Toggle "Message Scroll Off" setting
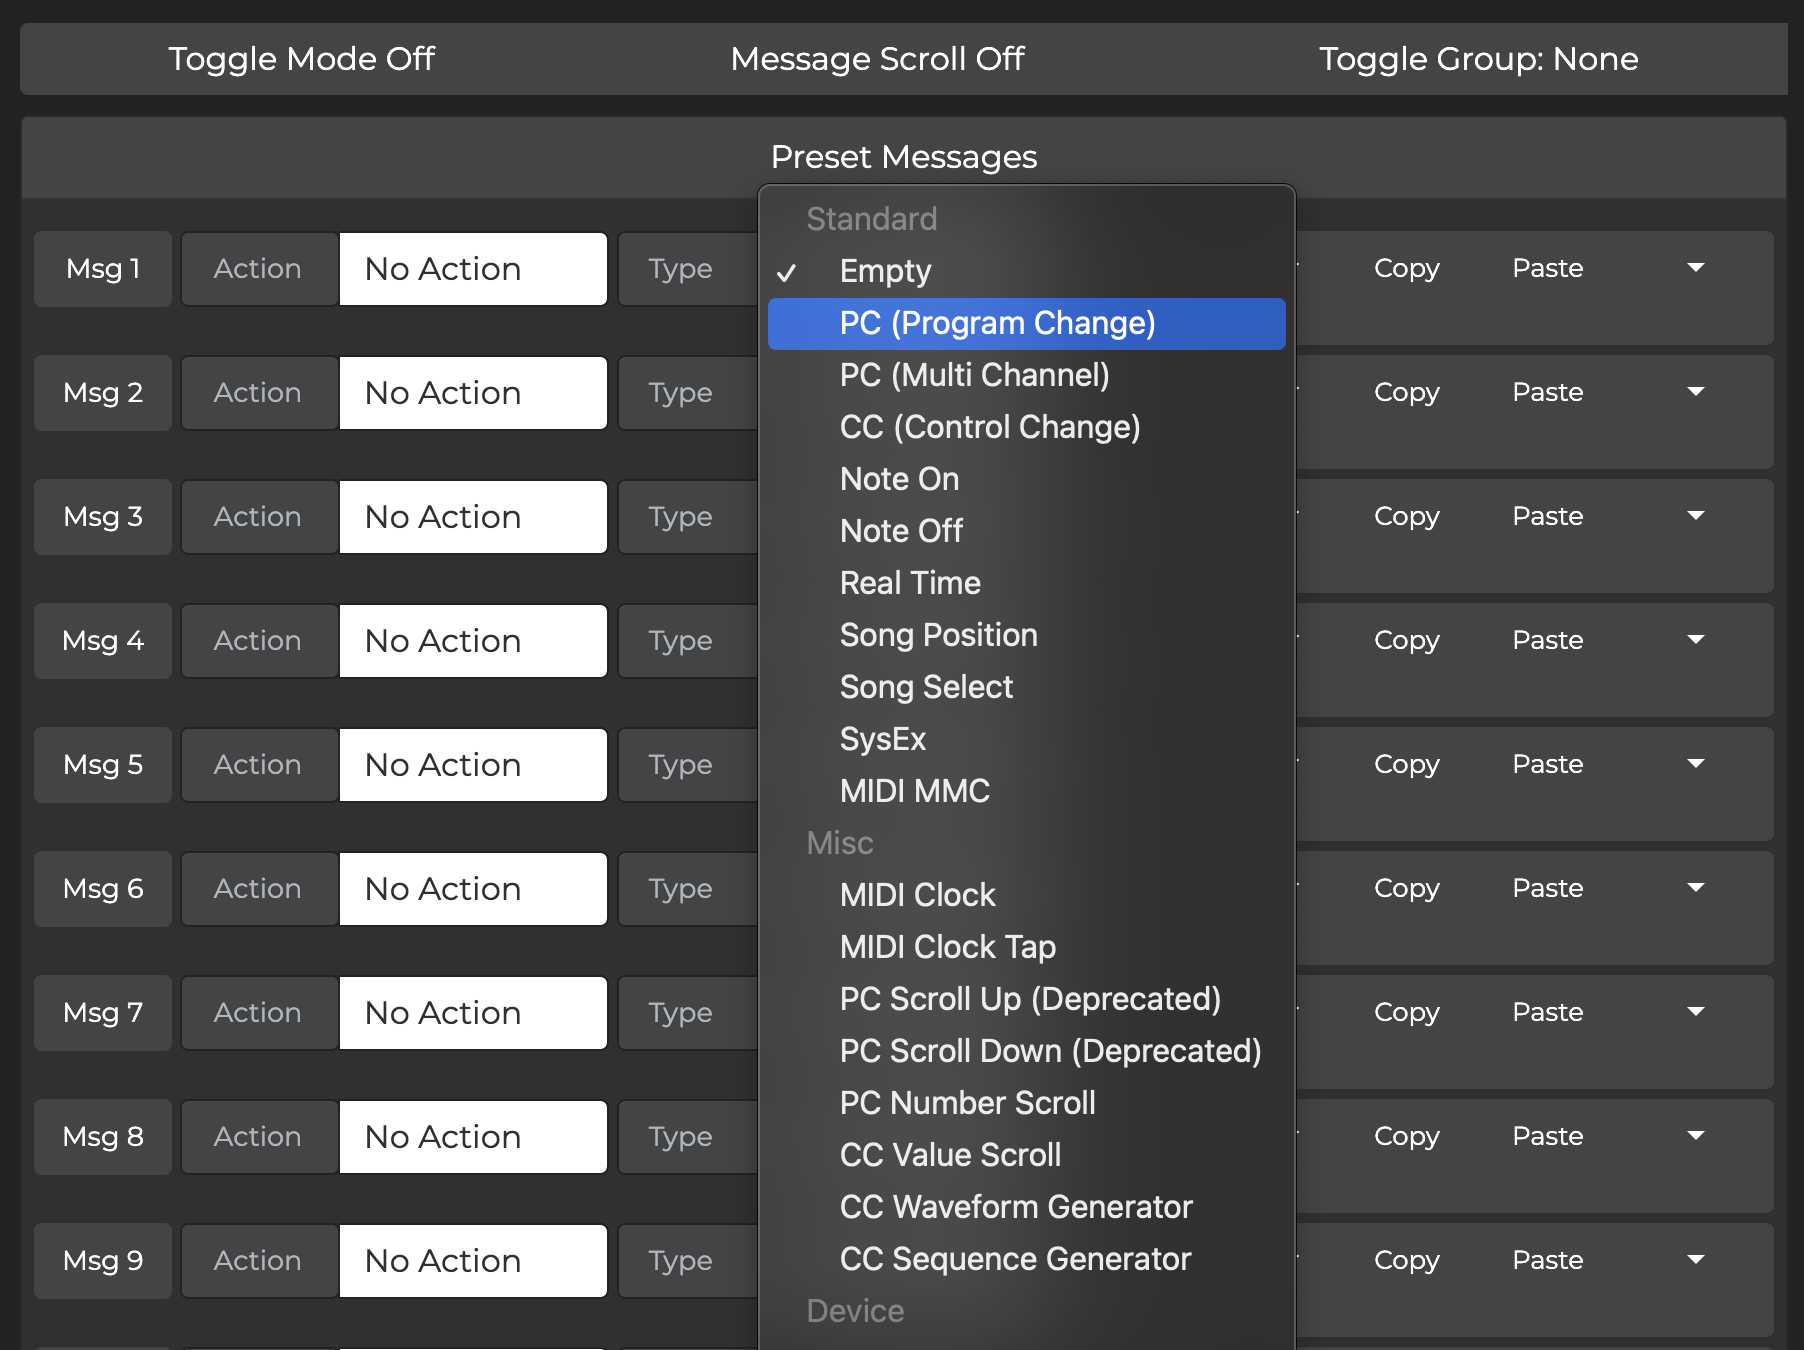The image size is (1804, 1350). point(877,59)
